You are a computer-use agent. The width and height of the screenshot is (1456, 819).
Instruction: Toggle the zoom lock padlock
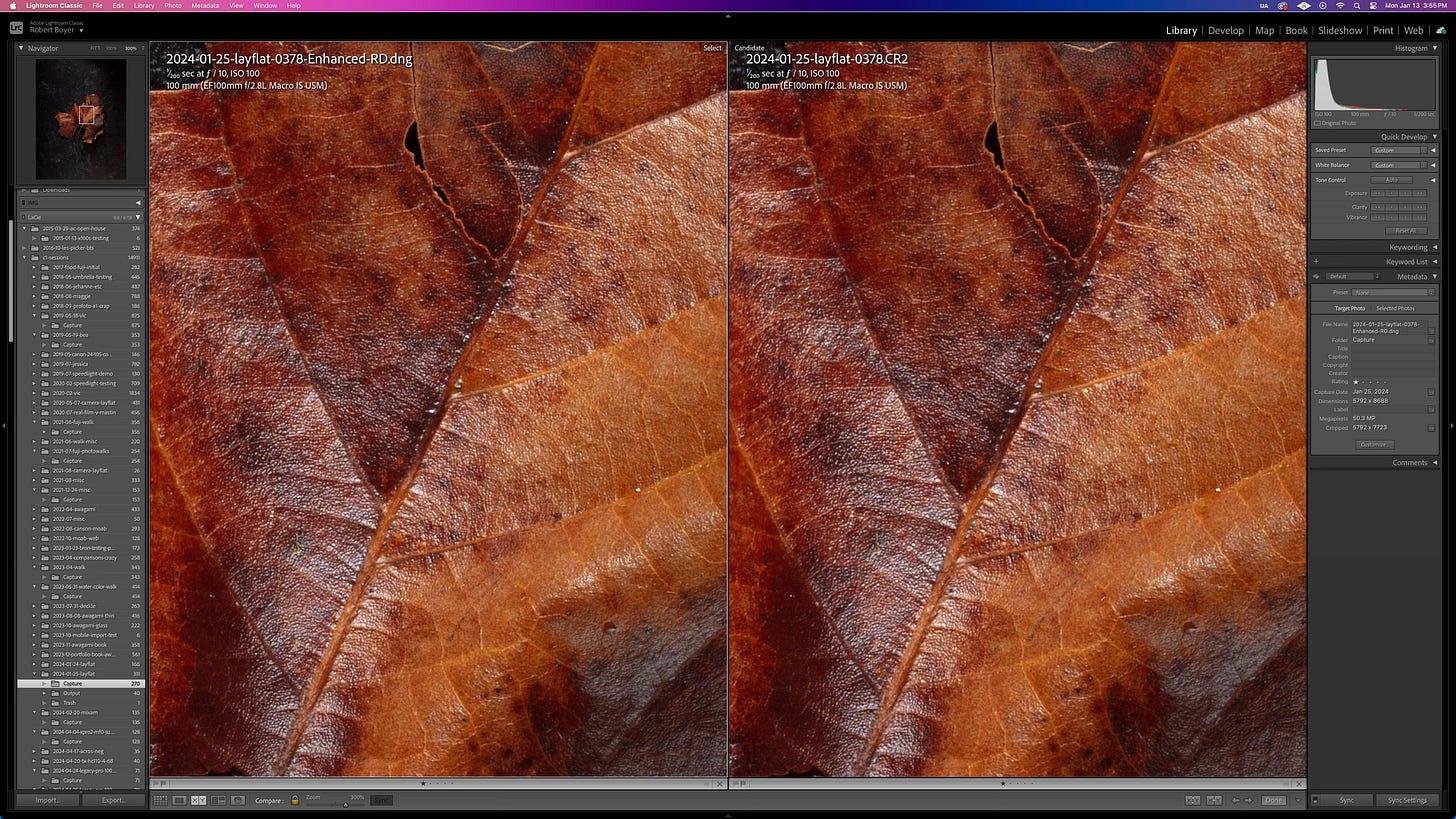point(295,800)
